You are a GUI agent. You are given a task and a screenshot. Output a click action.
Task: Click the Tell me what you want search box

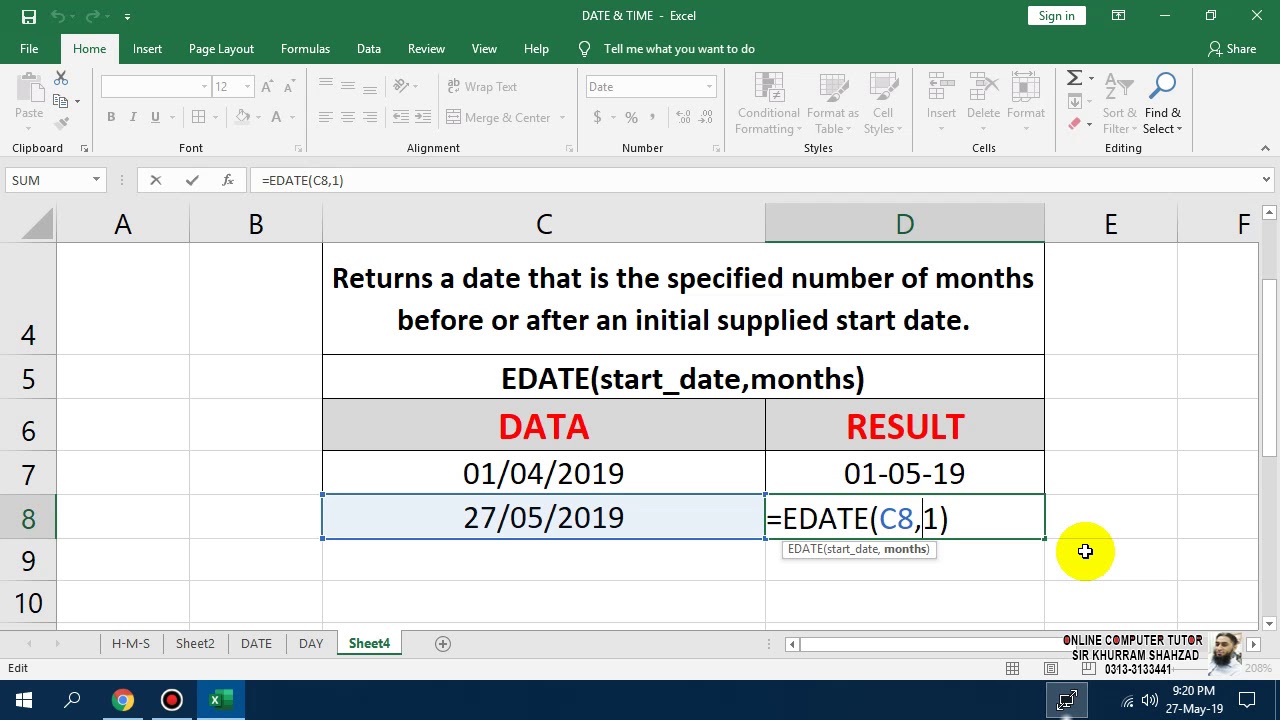pos(679,49)
